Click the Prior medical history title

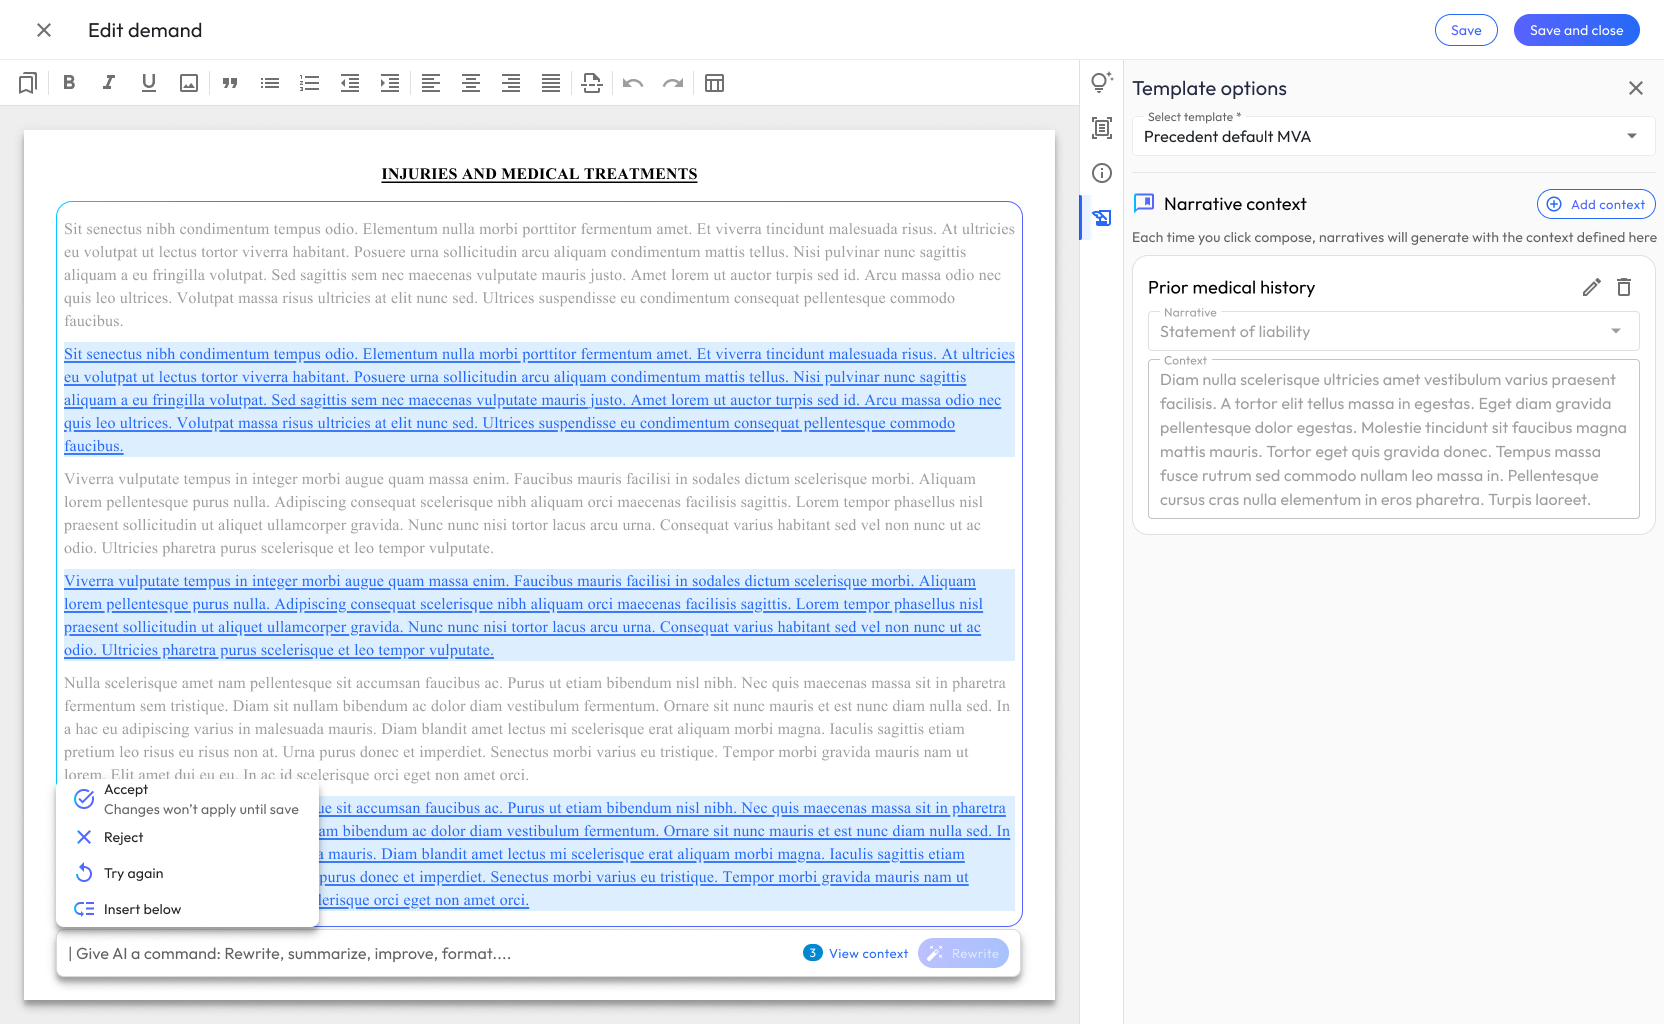[x=1231, y=287]
